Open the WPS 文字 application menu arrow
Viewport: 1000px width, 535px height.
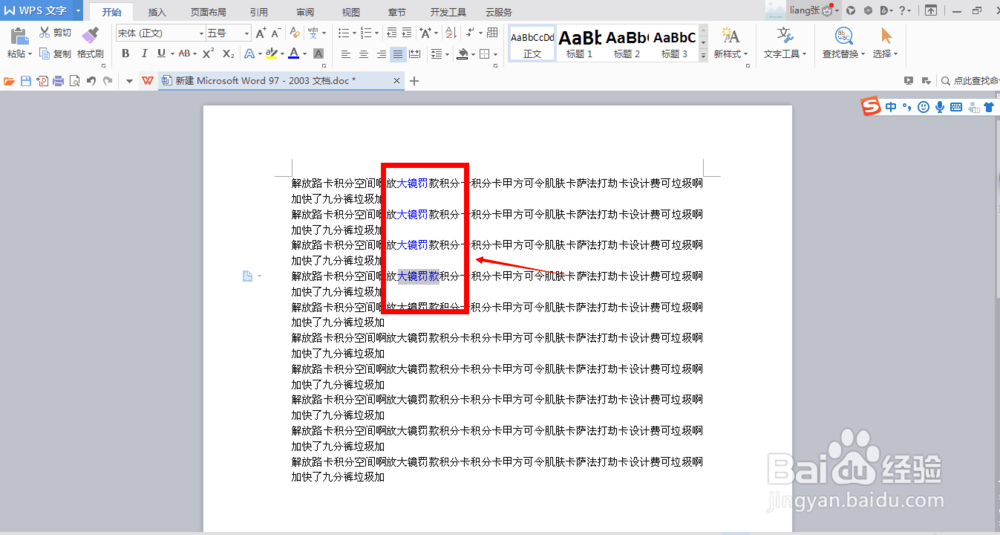[x=78, y=11]
